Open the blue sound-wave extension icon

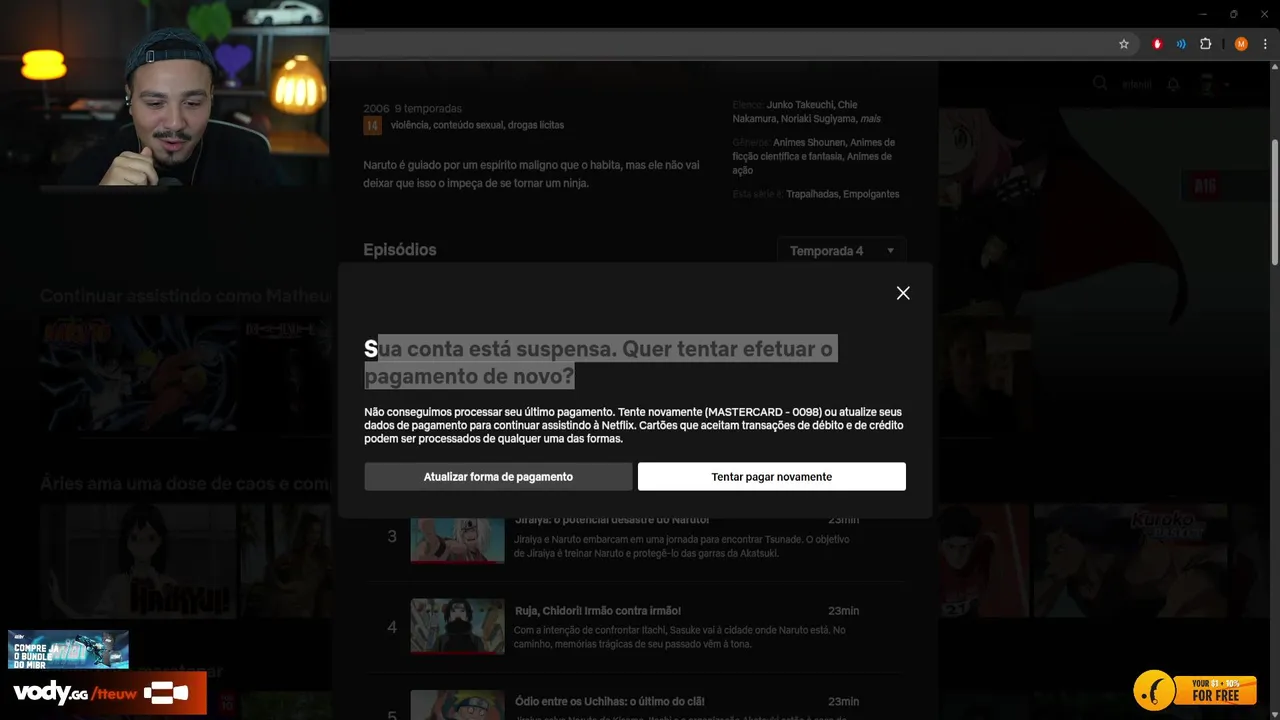[1181, 44]
